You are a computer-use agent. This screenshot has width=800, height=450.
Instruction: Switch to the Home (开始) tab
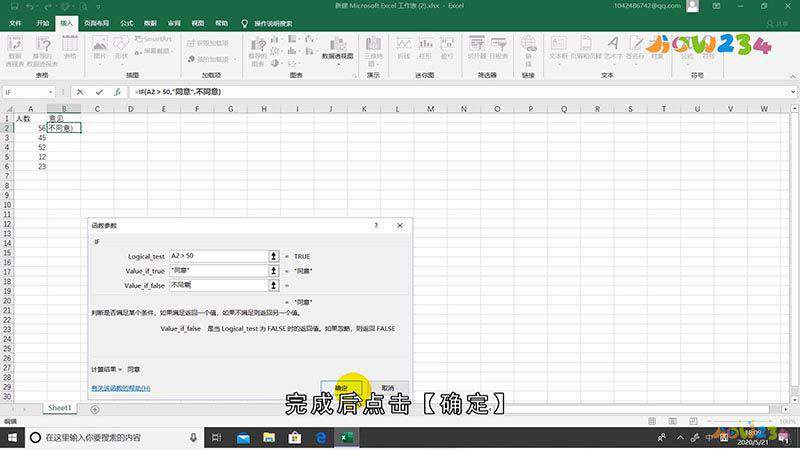pos(42,23)
